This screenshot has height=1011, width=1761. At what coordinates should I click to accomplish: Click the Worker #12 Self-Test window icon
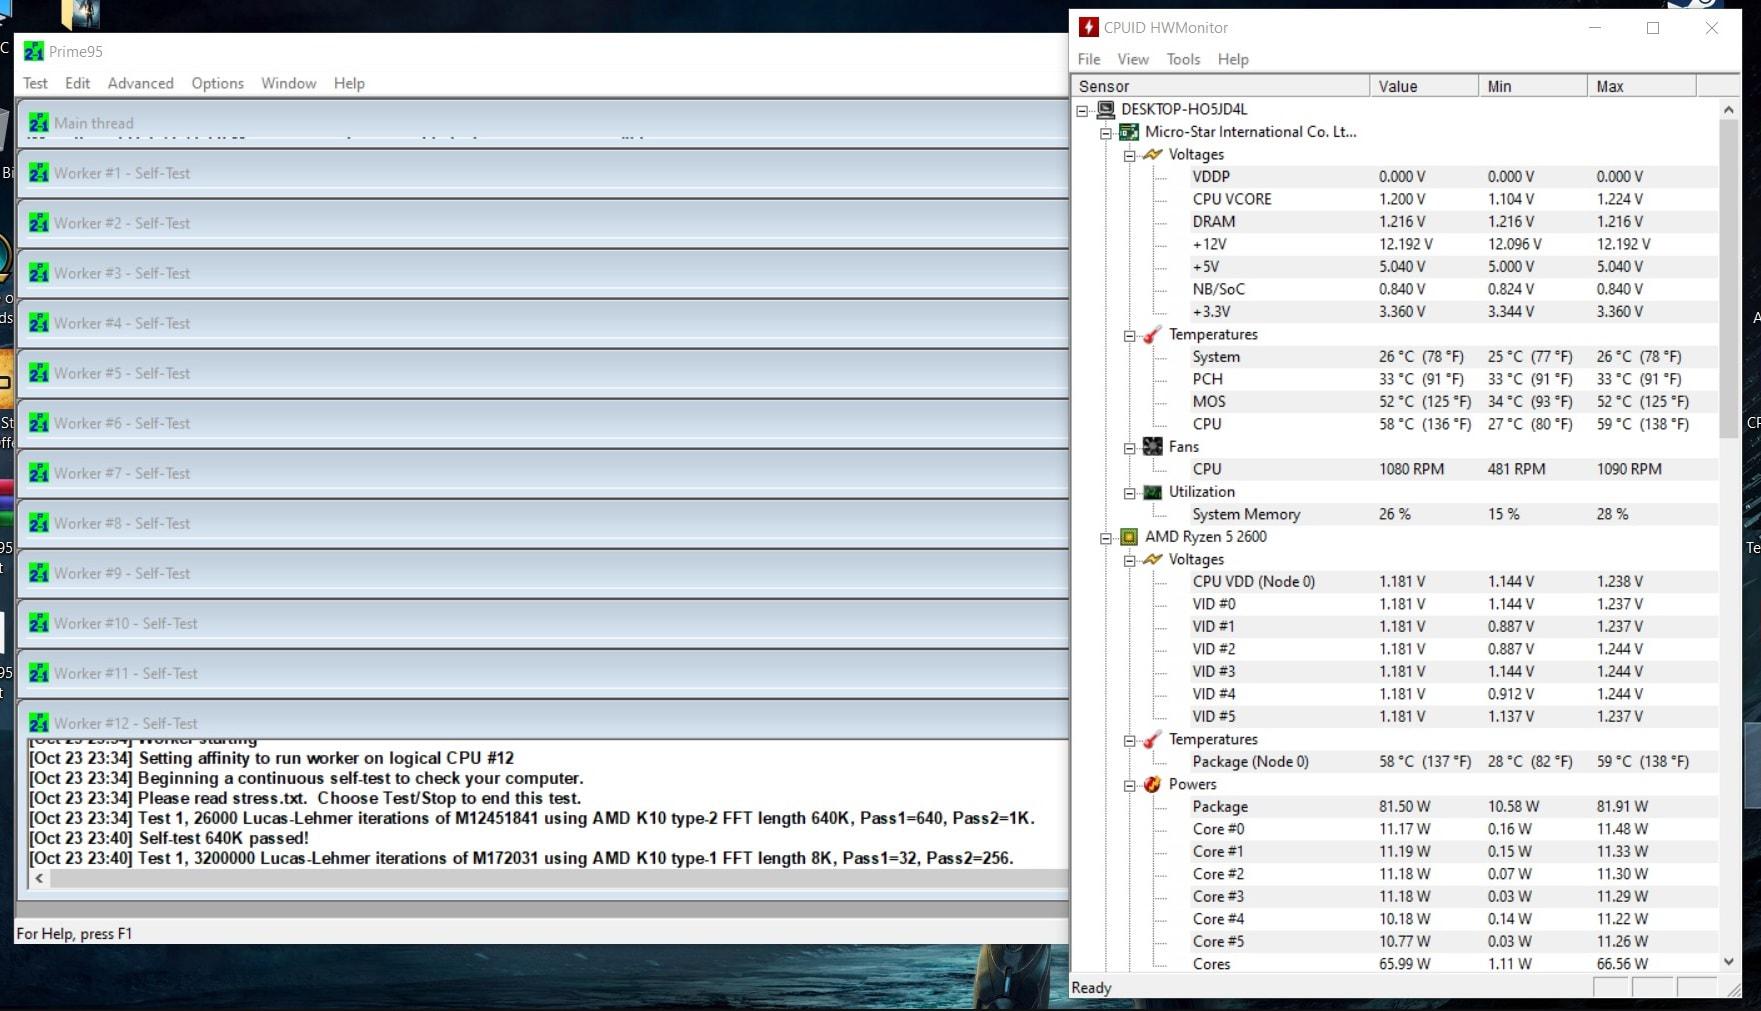point(39,722)
